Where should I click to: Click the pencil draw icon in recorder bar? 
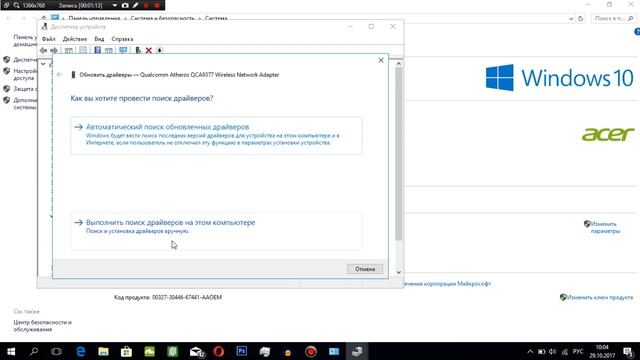[136, 5]
